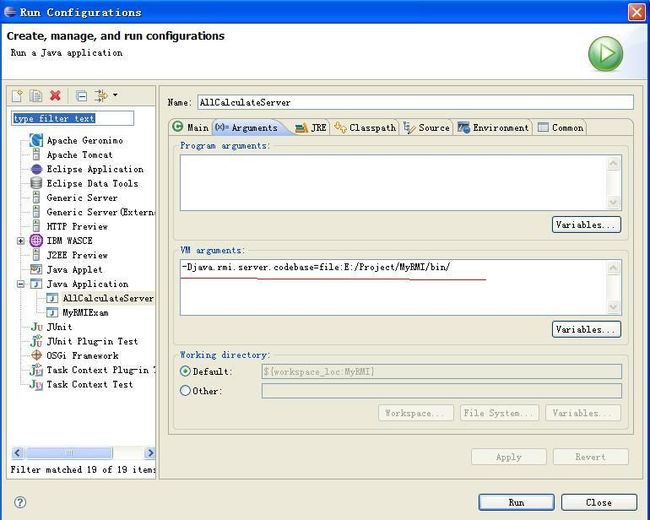Click VM arguments scroll down arrow

pyautogui.click(x=614, y=307)
